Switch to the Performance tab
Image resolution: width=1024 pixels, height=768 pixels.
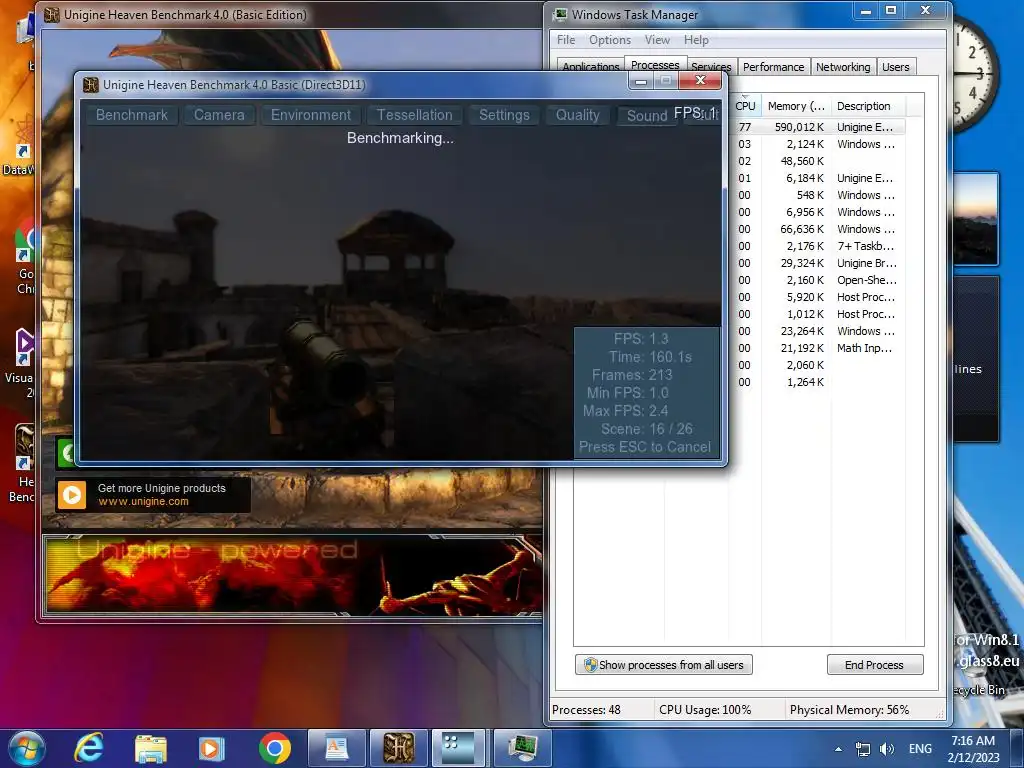click(x=773, y=67)
